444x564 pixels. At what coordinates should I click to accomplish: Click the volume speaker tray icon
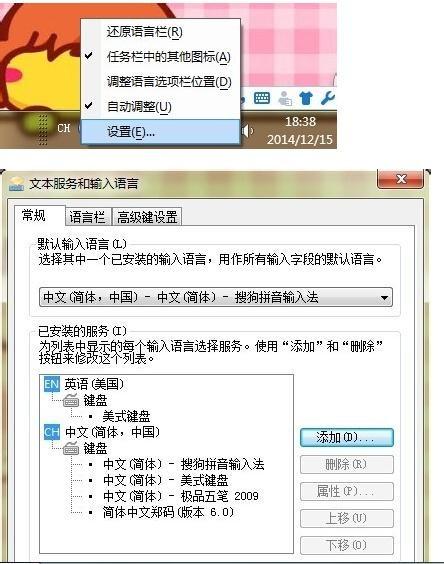[247, 131]
